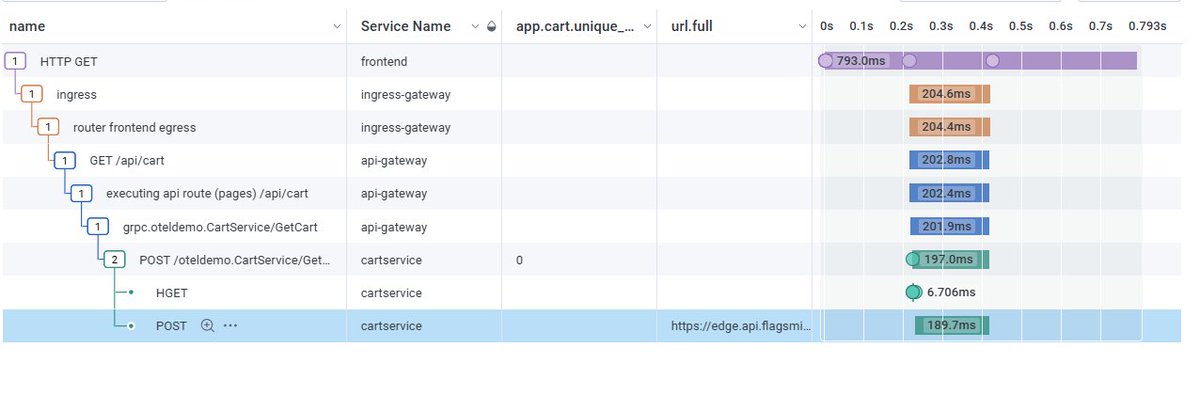Collapse the POST /oteldemo.CartService node with 2 children
This screenshot has width=1200, height=411.
[115, 259]
